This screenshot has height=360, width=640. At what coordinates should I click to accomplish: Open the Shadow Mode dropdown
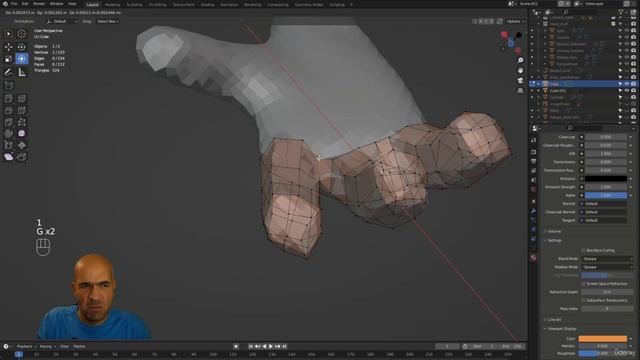click(607, 267)
